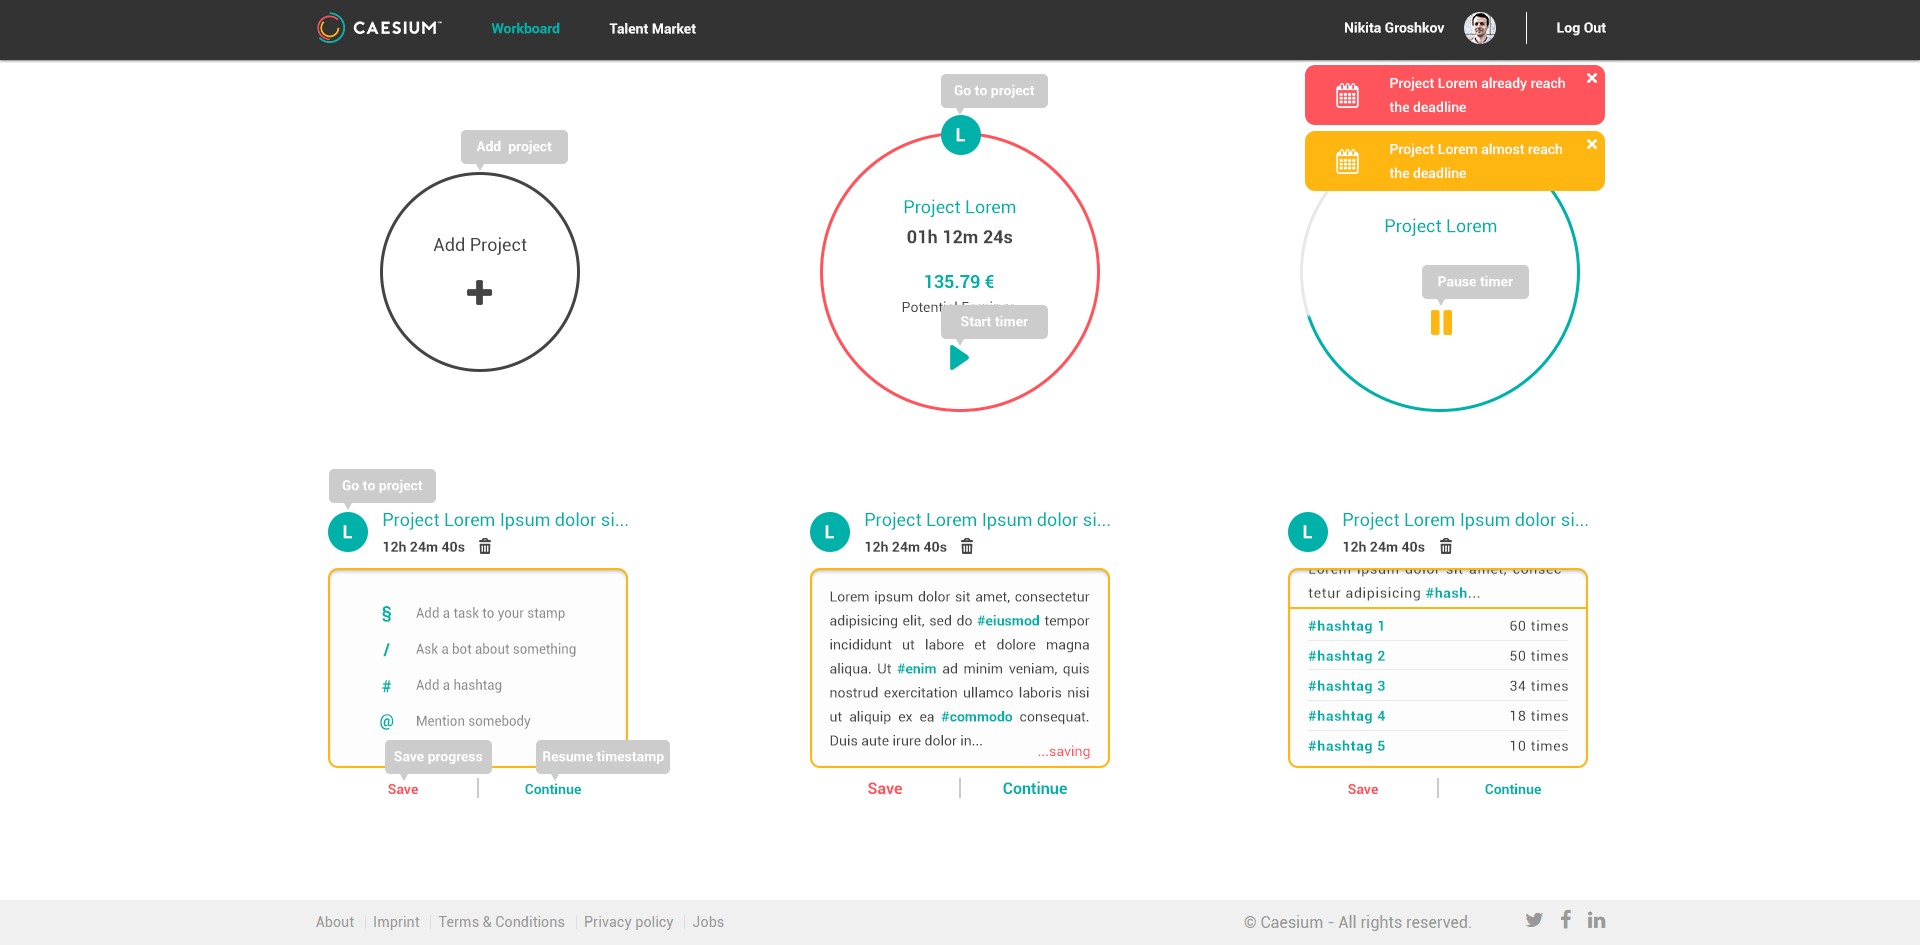Click the Go to project tooltip above the red circle
This screenshot has height=945, width=1920.
[994, 91]
